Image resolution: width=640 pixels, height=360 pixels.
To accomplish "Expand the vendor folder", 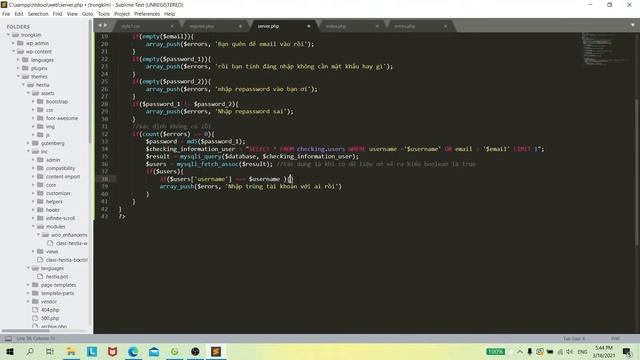I will pyautogui.click(x=29, y=302).
